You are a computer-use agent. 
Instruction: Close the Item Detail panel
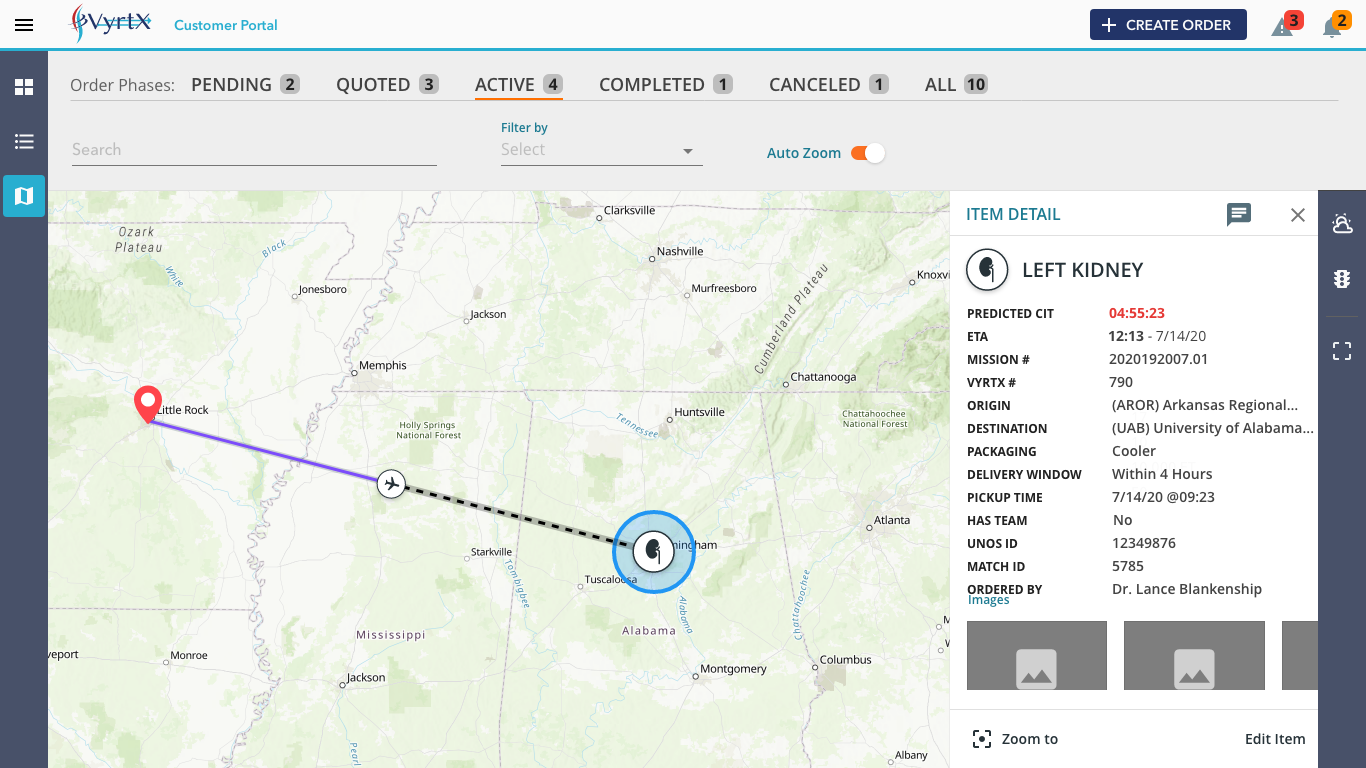(x=1298, y=214)
